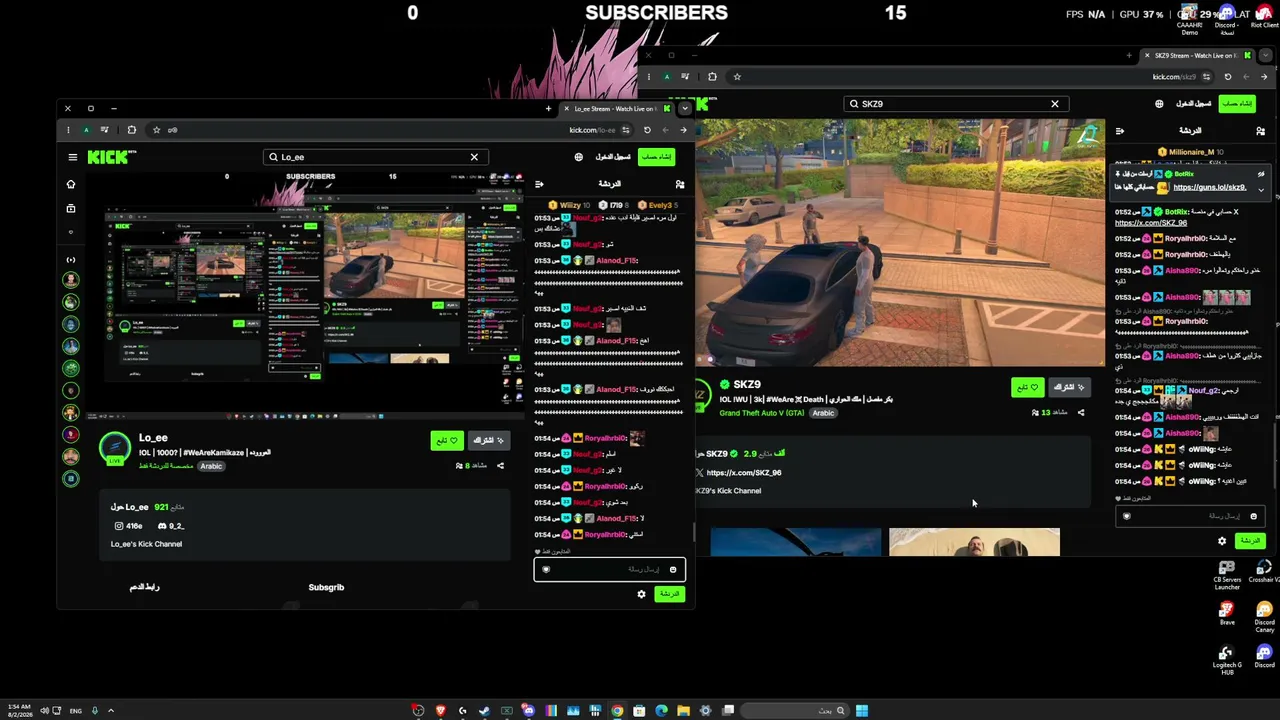Bookmark the Lo_ee page with star icon
1280x720 pixels.
[156, 130]
